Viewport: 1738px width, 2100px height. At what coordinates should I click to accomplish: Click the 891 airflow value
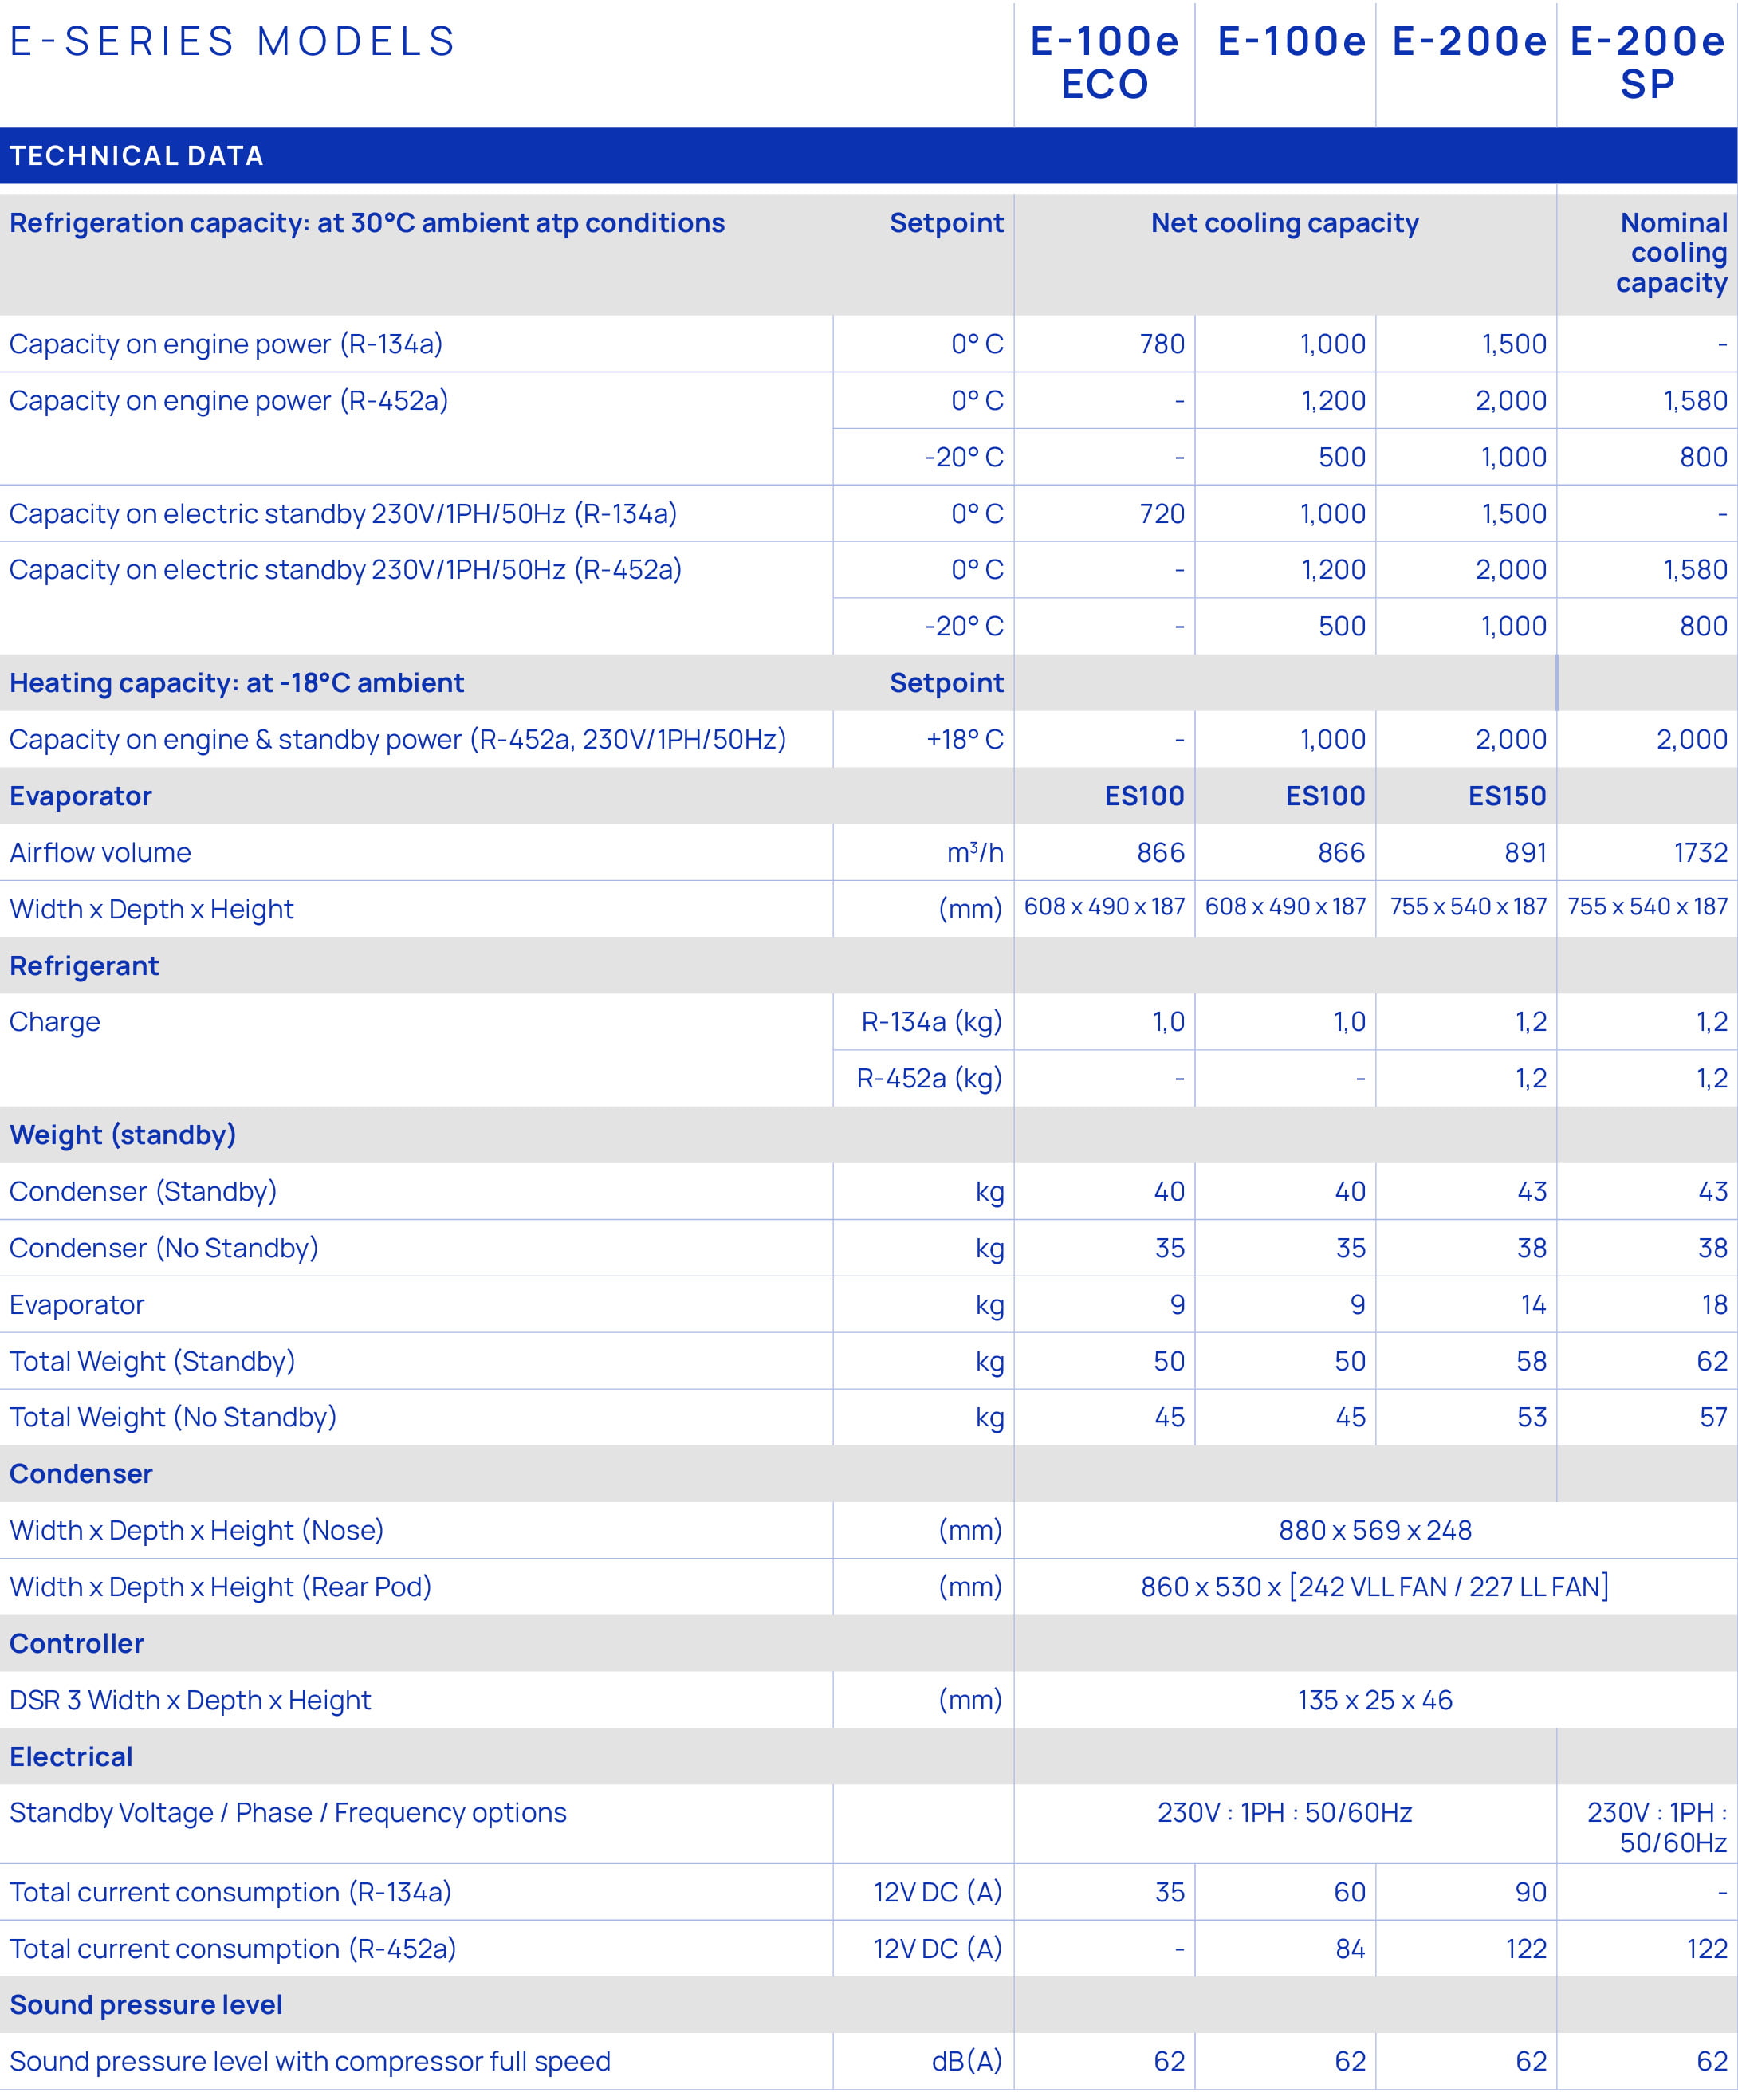(1525, 853)
